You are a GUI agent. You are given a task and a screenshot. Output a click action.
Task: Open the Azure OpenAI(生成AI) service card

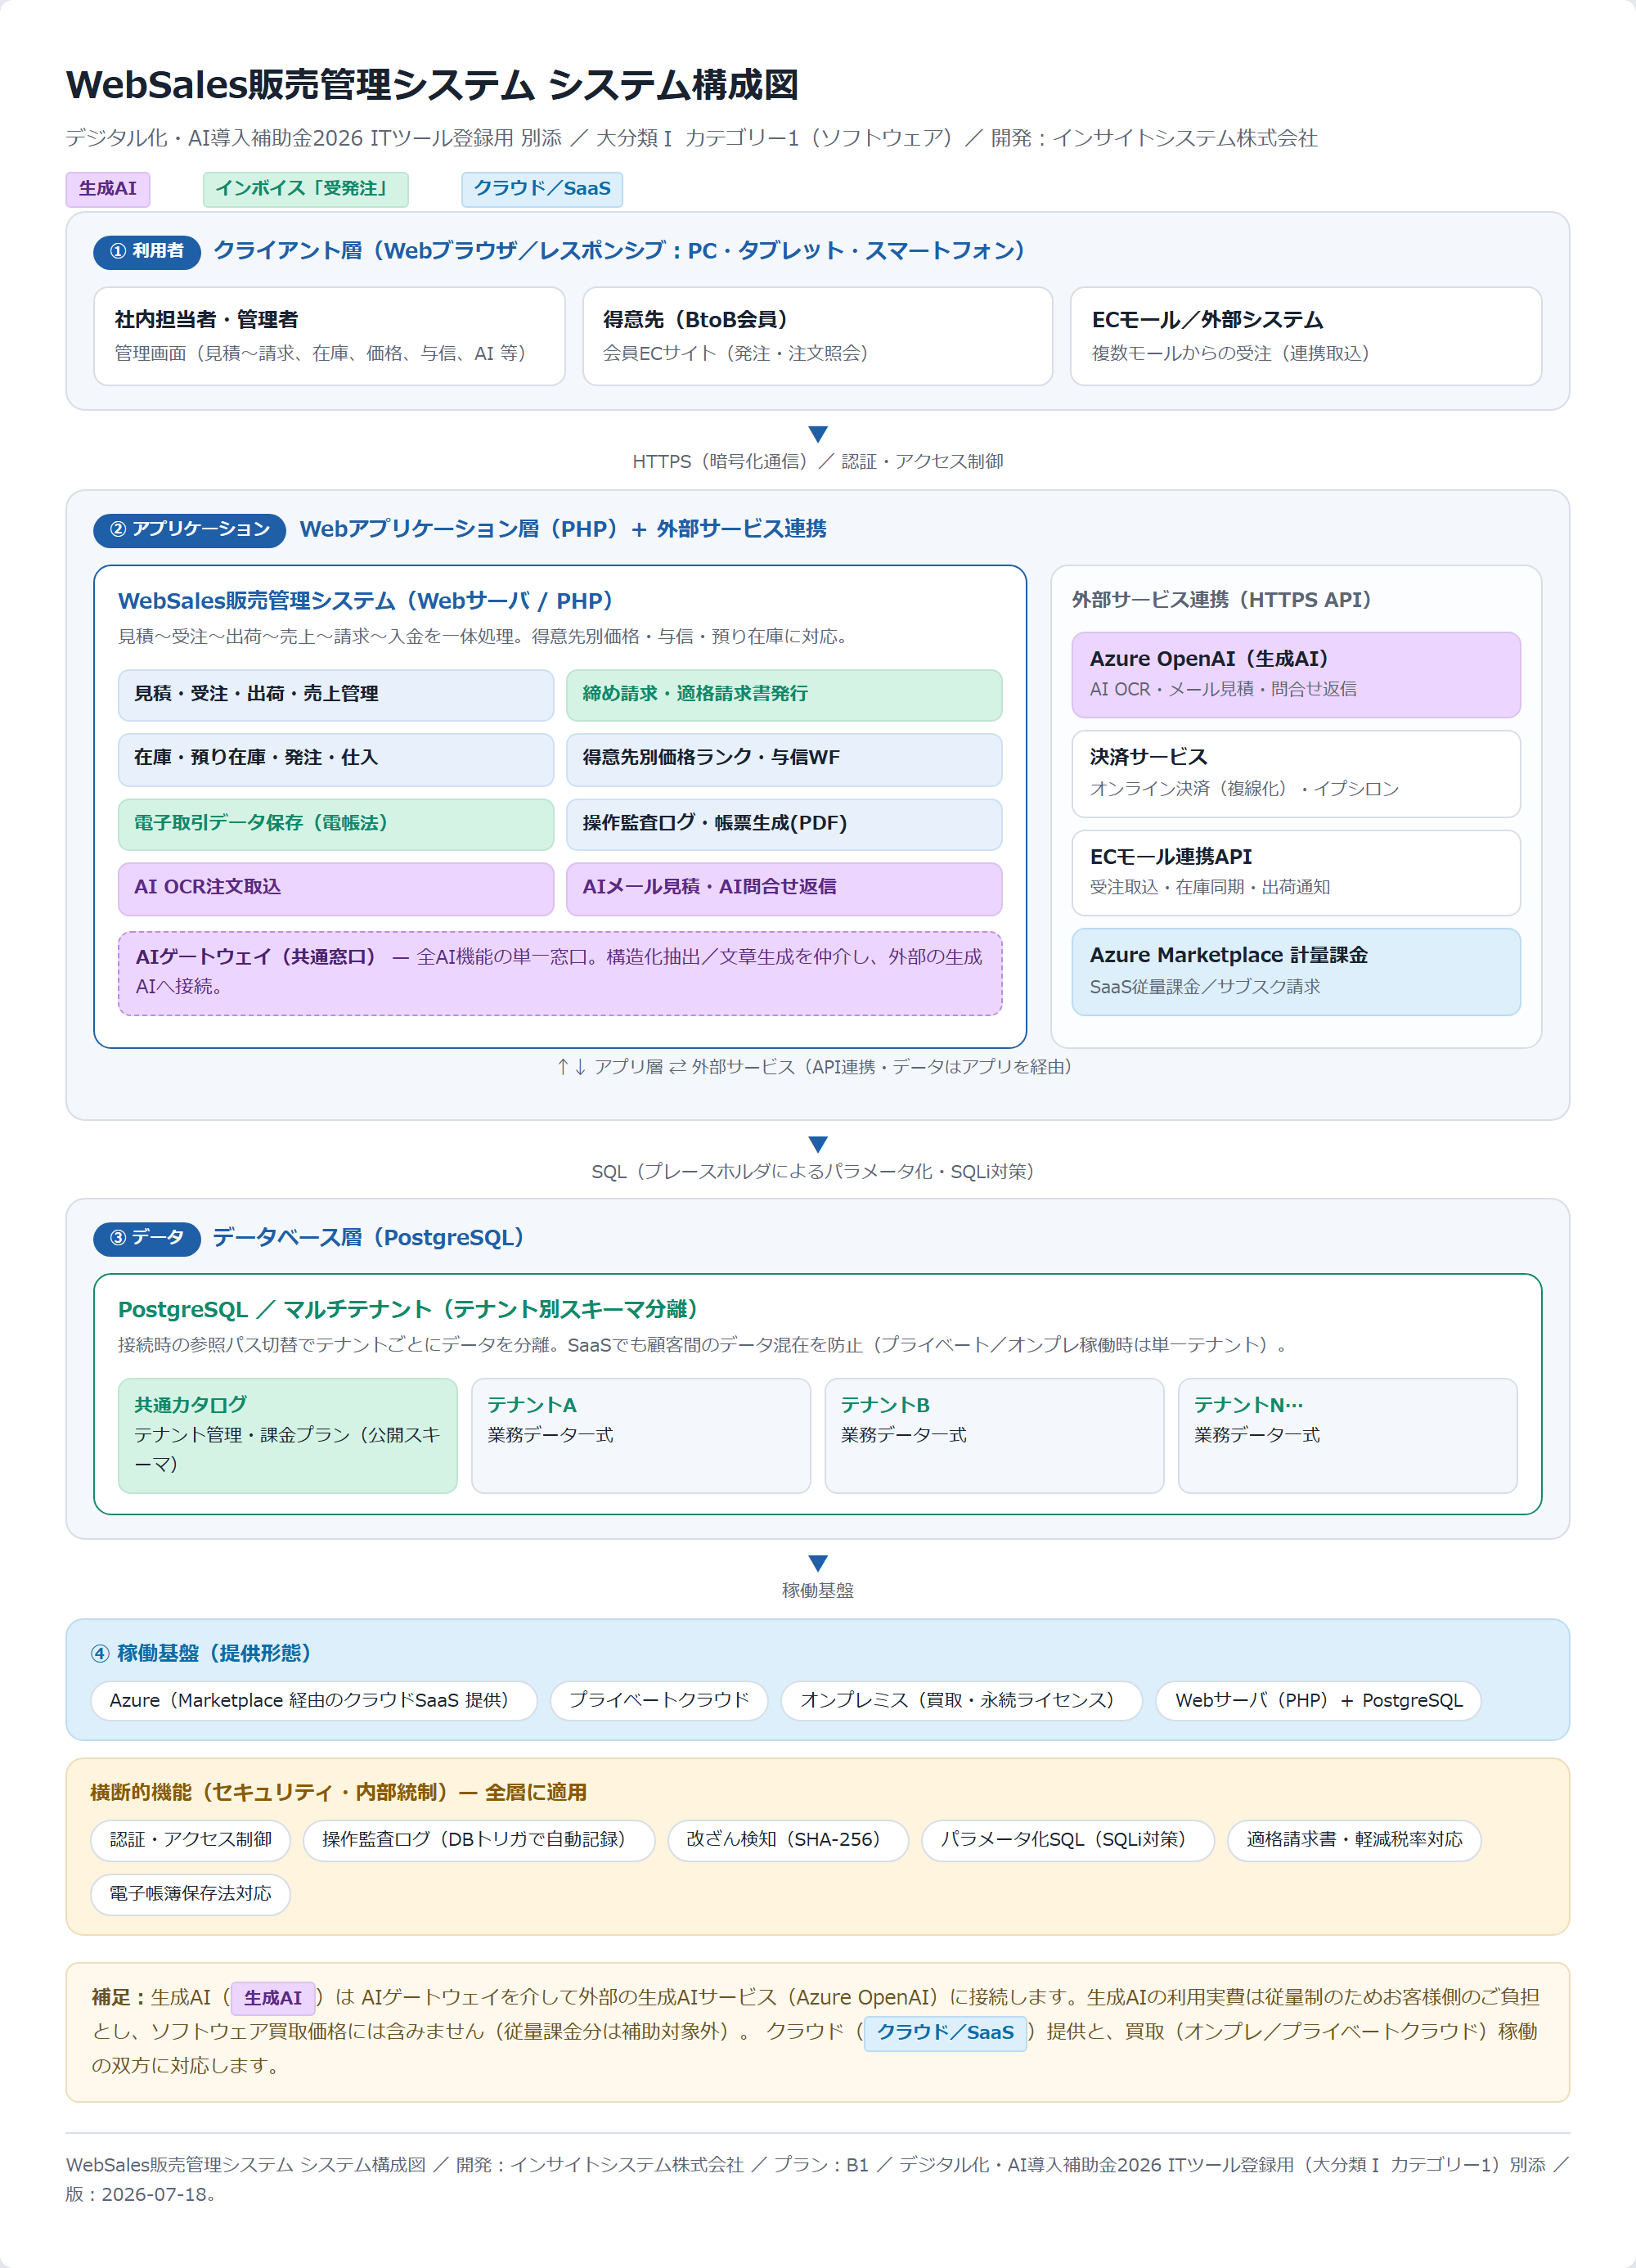click(1296, 675)
